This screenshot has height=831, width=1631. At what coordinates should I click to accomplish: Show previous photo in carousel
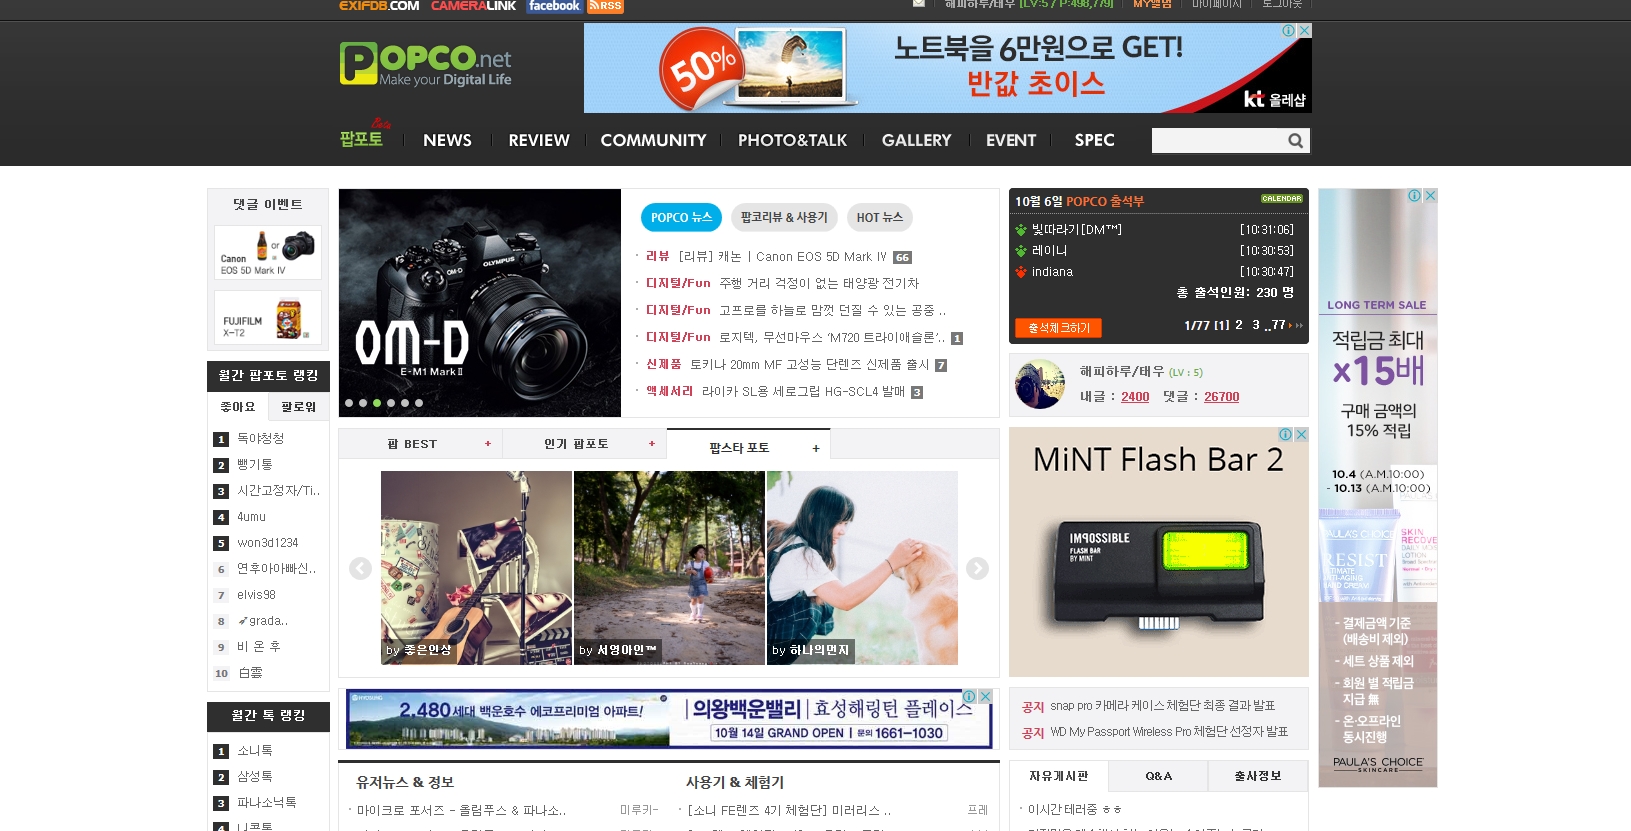point(360,568)
